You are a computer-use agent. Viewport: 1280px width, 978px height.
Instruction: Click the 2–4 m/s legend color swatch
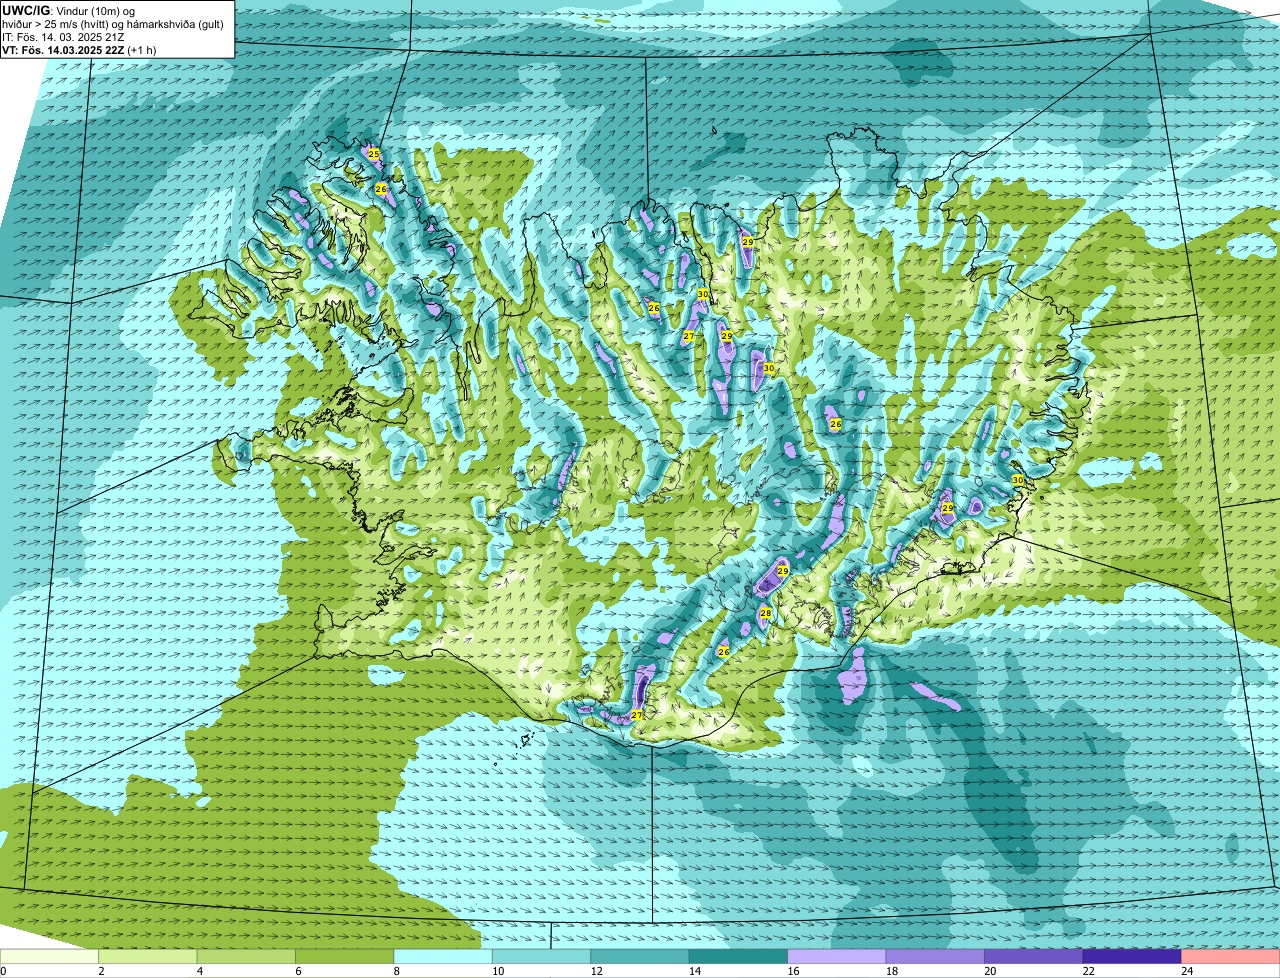point(148,957)
